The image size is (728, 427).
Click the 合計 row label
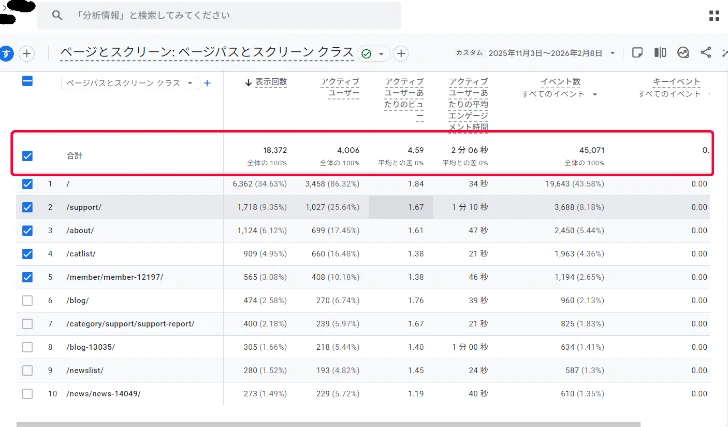coord(74,156)
